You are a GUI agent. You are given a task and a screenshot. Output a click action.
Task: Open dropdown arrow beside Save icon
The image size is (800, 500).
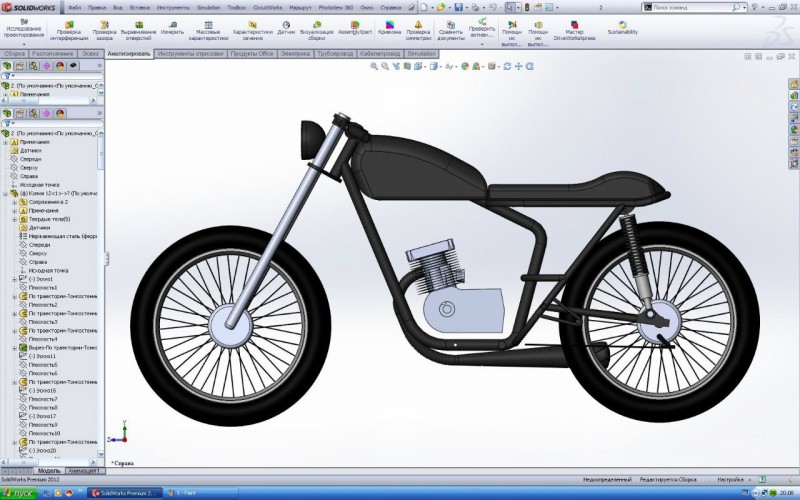pos(466,8)
